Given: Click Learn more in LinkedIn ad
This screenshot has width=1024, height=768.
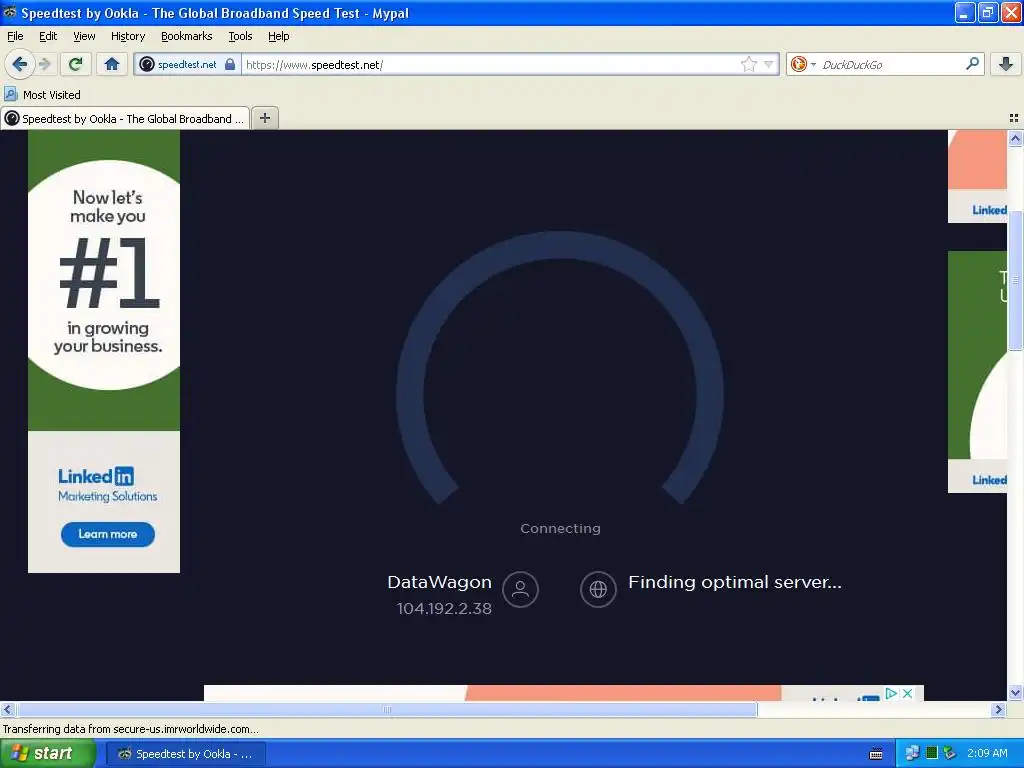Looking at the screenshot, I should (108, 534).
